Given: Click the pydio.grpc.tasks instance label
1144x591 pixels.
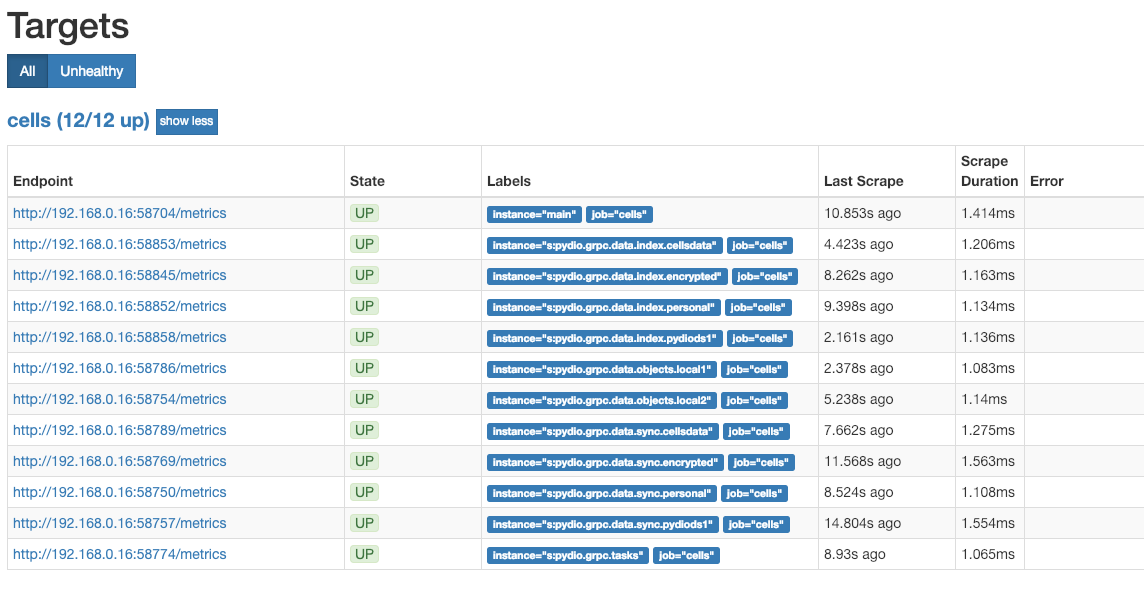Looking at the screenshot, I should coord(568,555).
